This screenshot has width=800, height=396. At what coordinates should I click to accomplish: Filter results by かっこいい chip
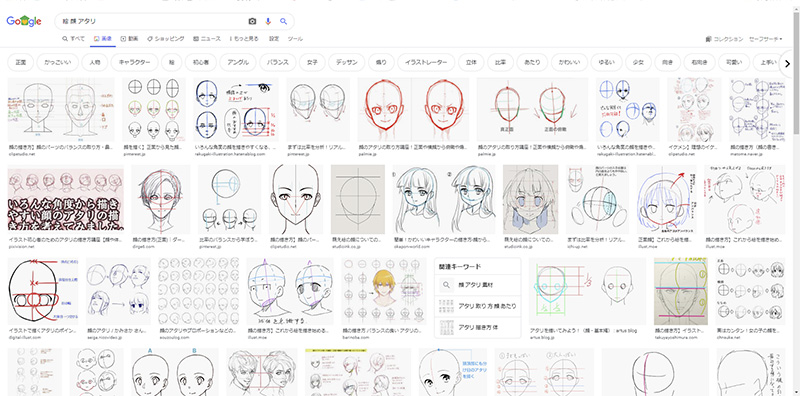58,62
